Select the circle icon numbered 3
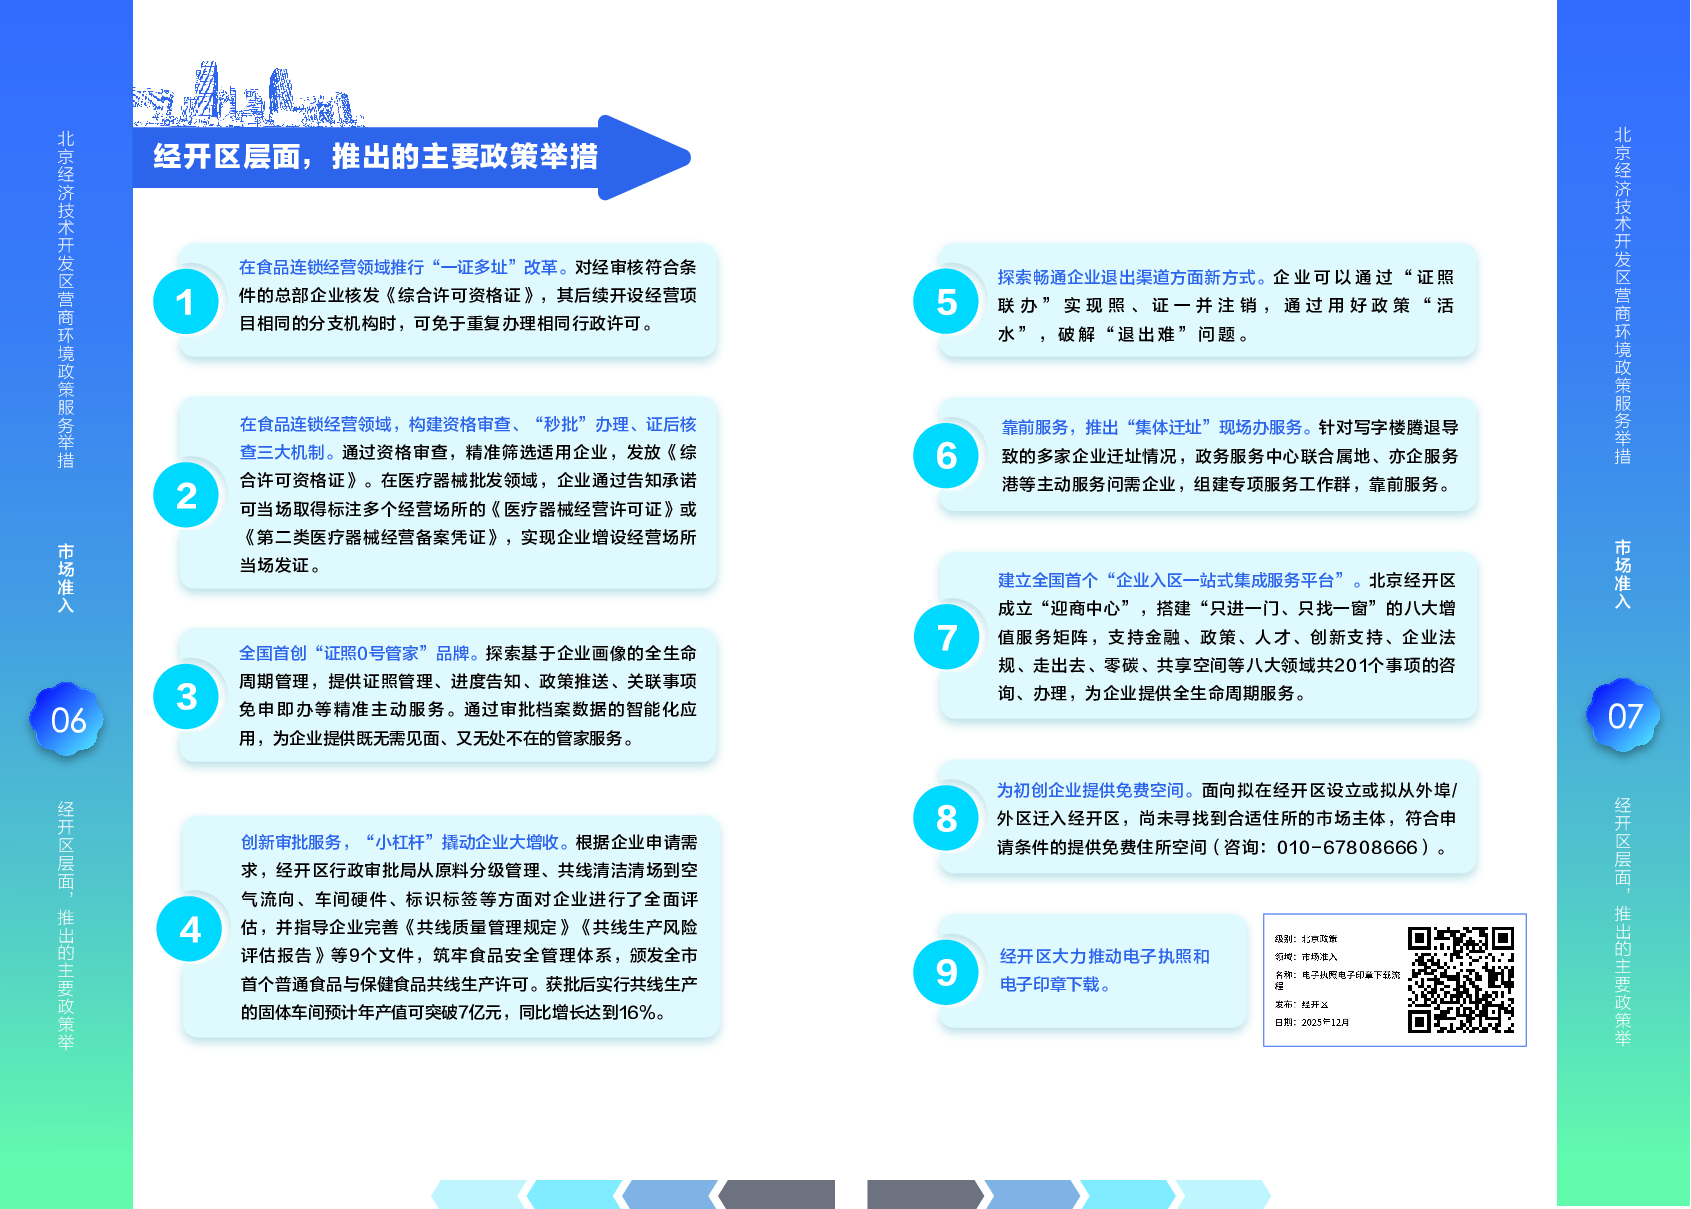Viewport: 1691px width, 1209px height. (186, 697)
